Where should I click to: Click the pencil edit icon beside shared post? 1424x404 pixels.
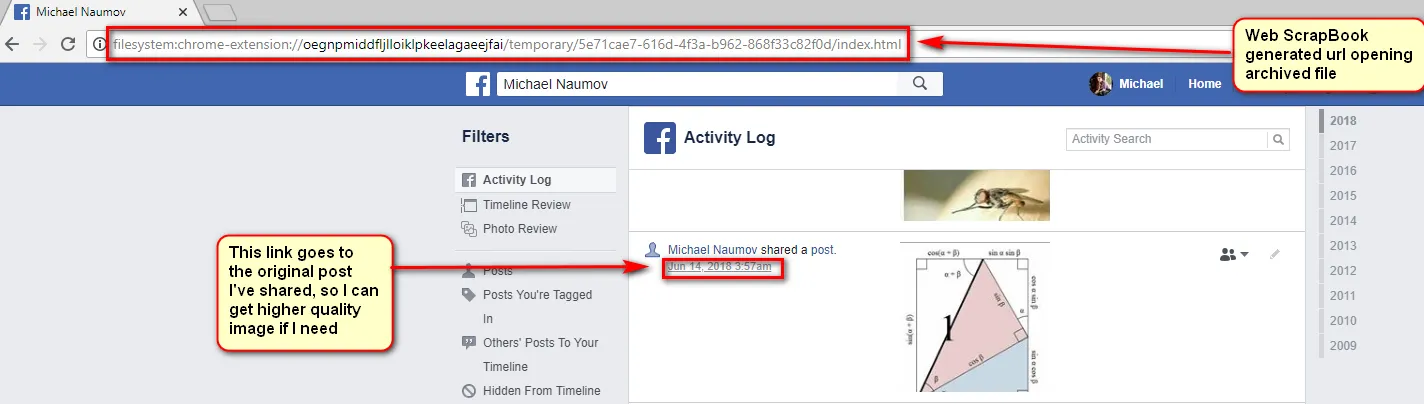pyautogui.click(x=1274, y=254)
